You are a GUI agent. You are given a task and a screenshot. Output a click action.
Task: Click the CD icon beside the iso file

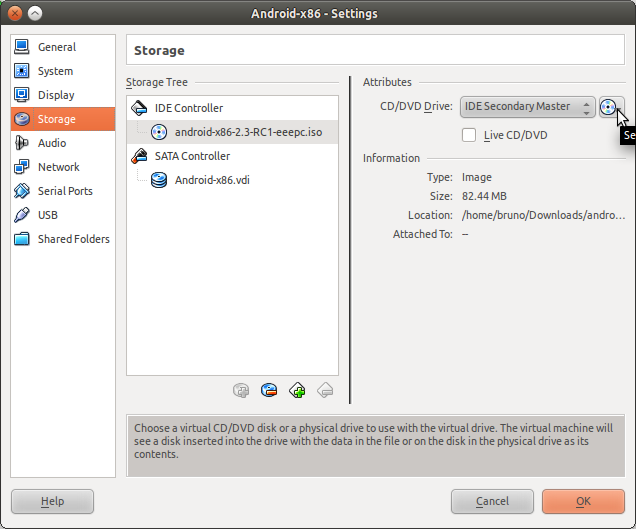click(x=159, y=132)
